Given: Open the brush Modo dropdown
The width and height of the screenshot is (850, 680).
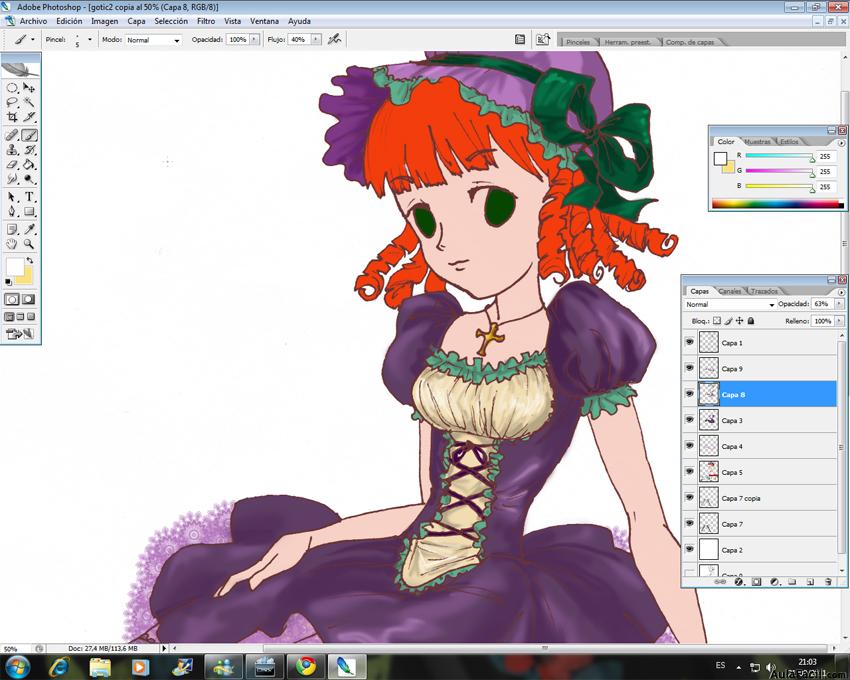Looking at the screenshot, I should [153, 40].
